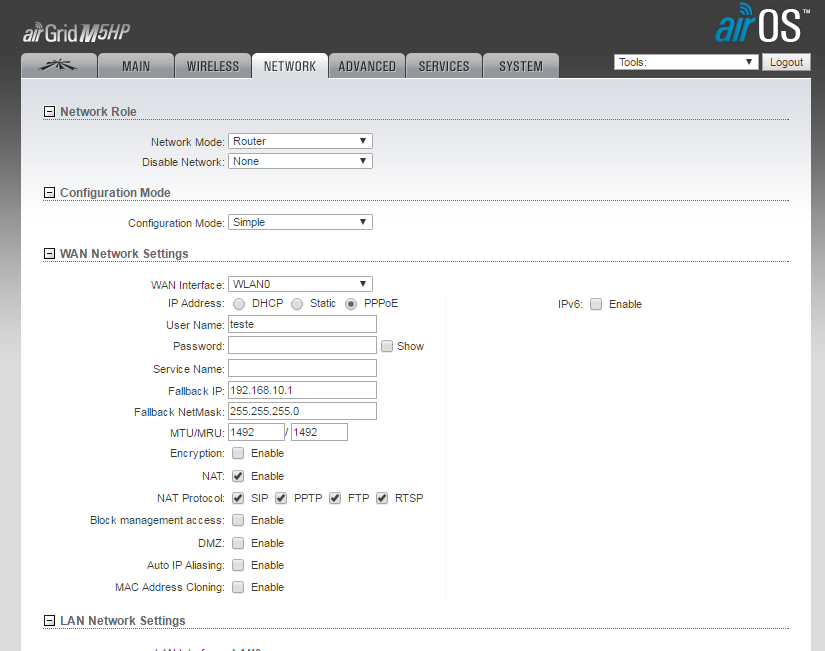Uncheck PPTP NAT protocol
The height and width of the screenshot is (651, 825).
pos(281,498)
